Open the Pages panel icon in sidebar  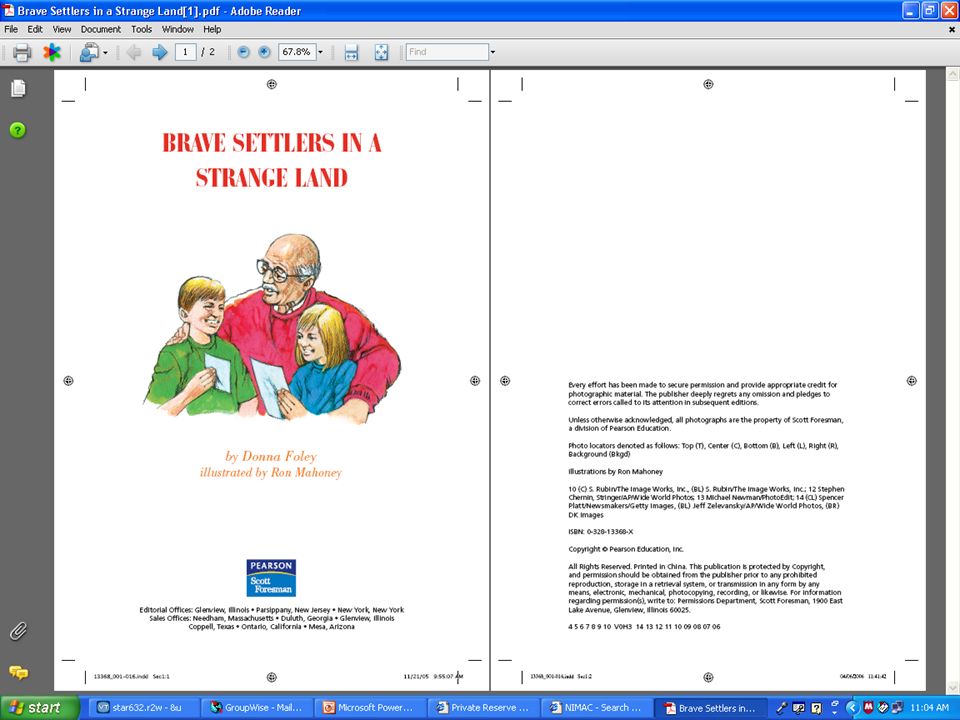(18, 89)
